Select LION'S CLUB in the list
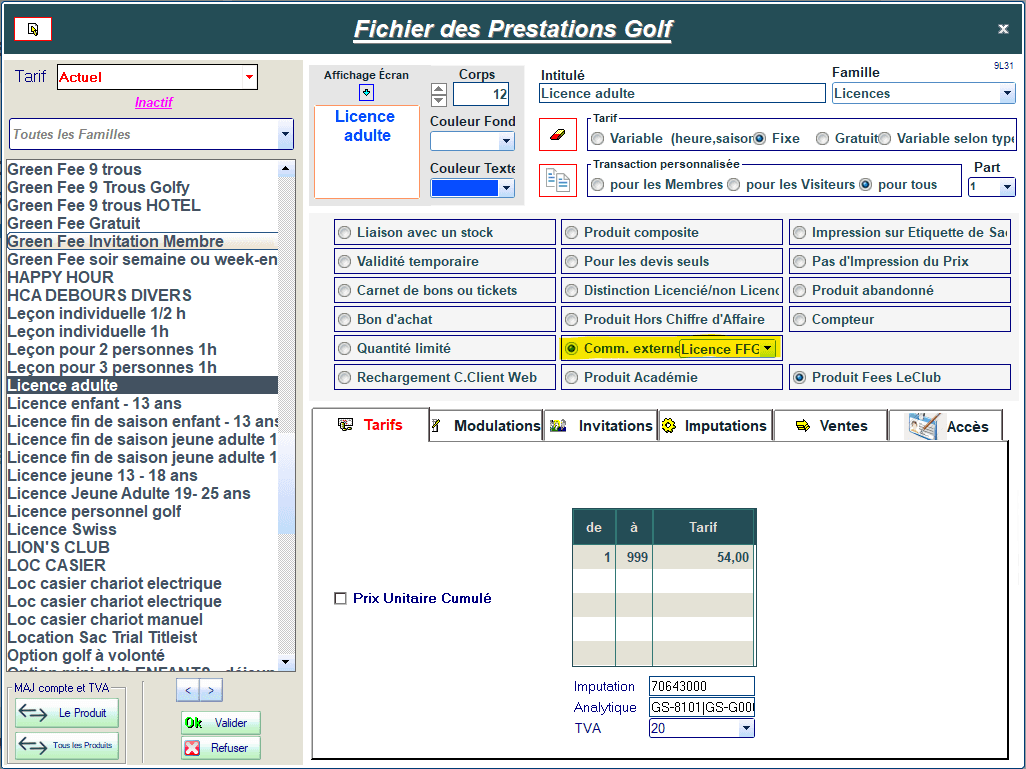This screenshot has height=769, width=1026. 142,548
